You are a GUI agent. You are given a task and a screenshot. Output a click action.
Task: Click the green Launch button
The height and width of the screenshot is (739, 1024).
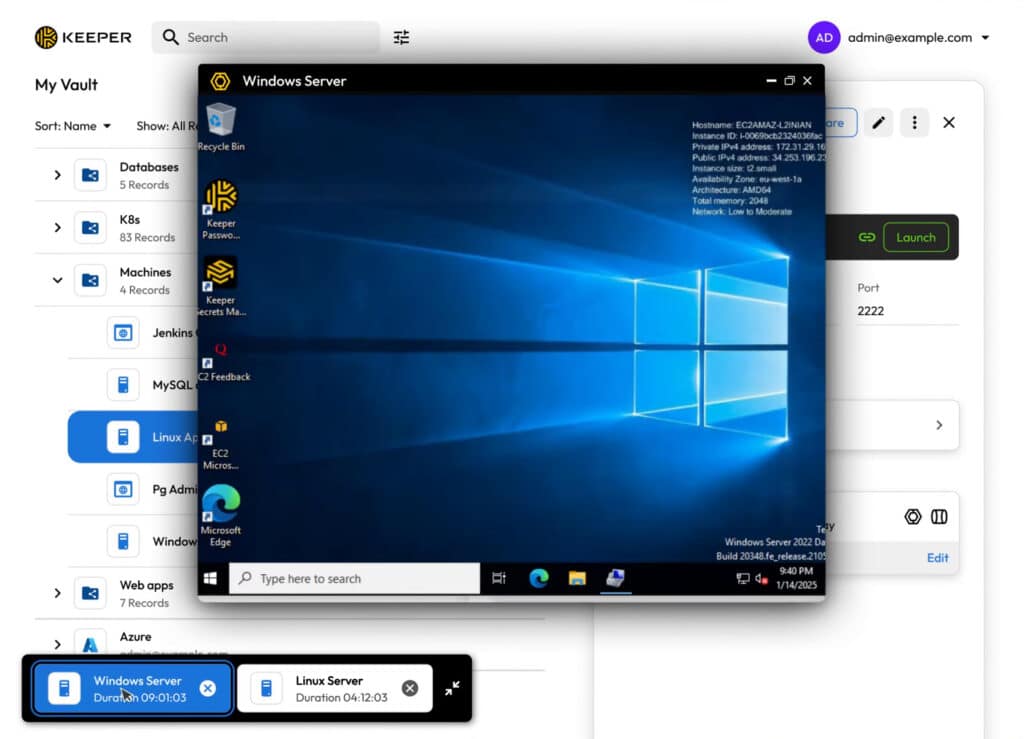916,237
